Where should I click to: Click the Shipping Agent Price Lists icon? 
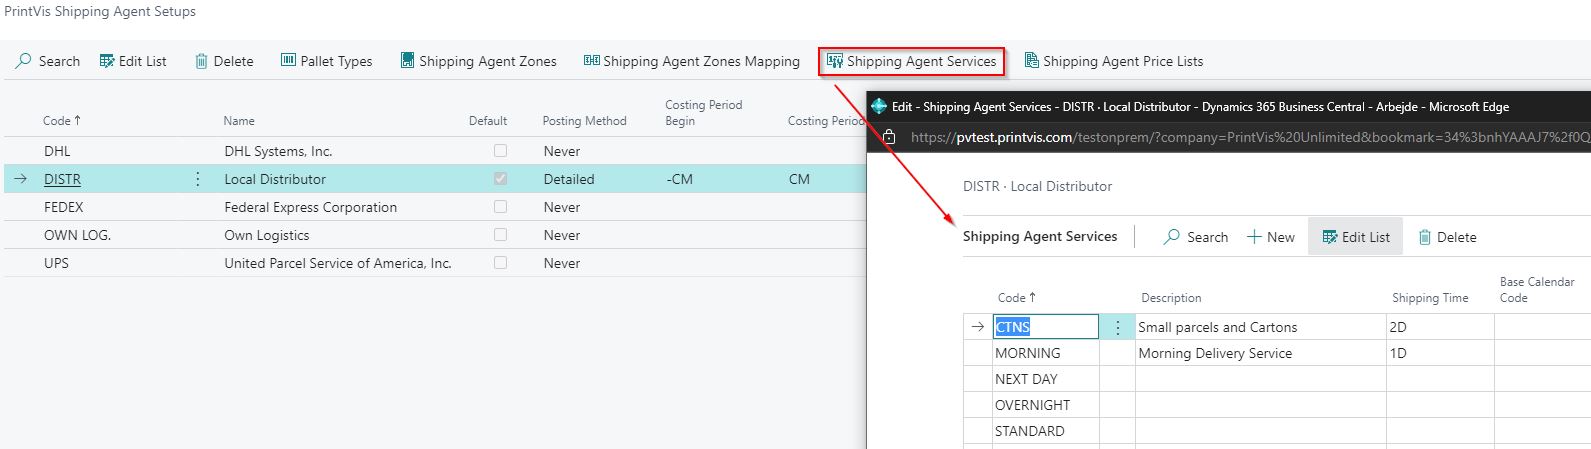pos(1031,61)
